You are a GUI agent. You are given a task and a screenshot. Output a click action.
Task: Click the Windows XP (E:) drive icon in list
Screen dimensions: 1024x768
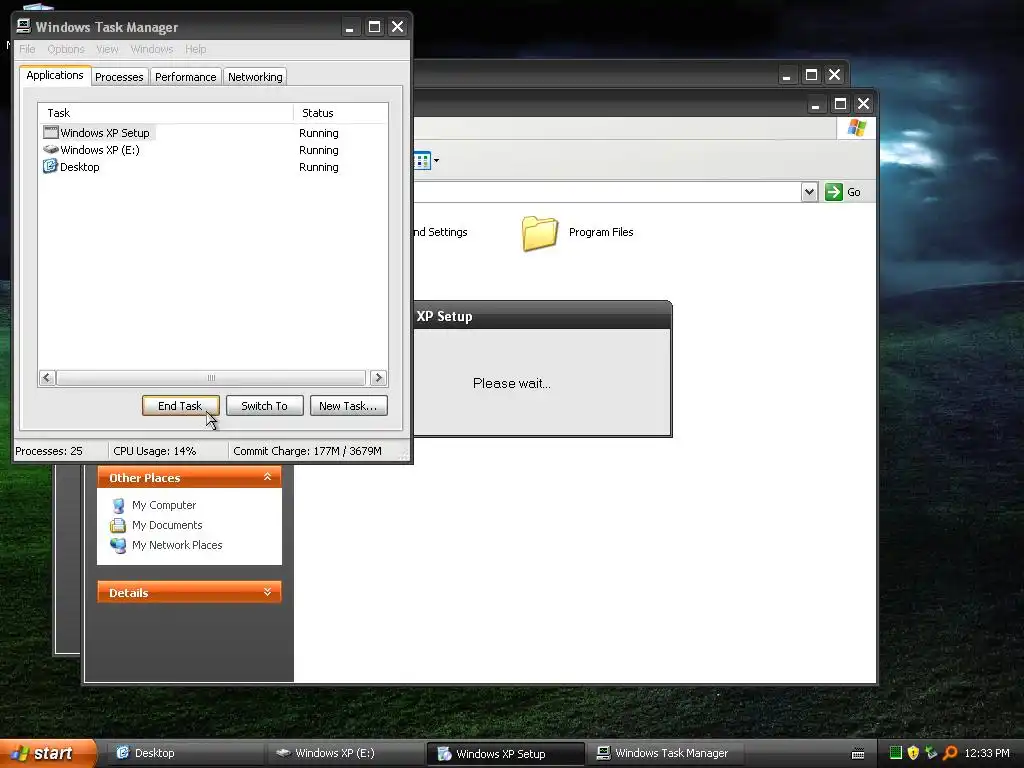(50, 150)
